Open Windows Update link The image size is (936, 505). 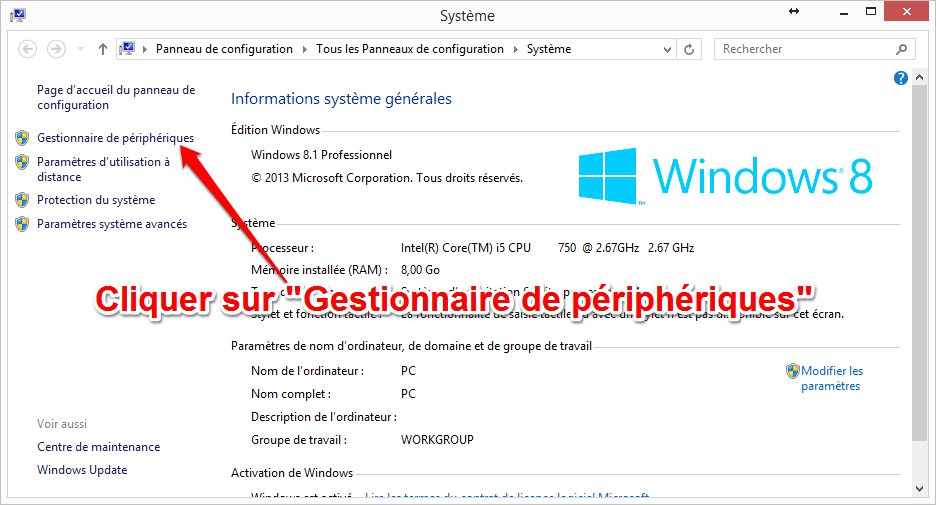pos(82,470)
